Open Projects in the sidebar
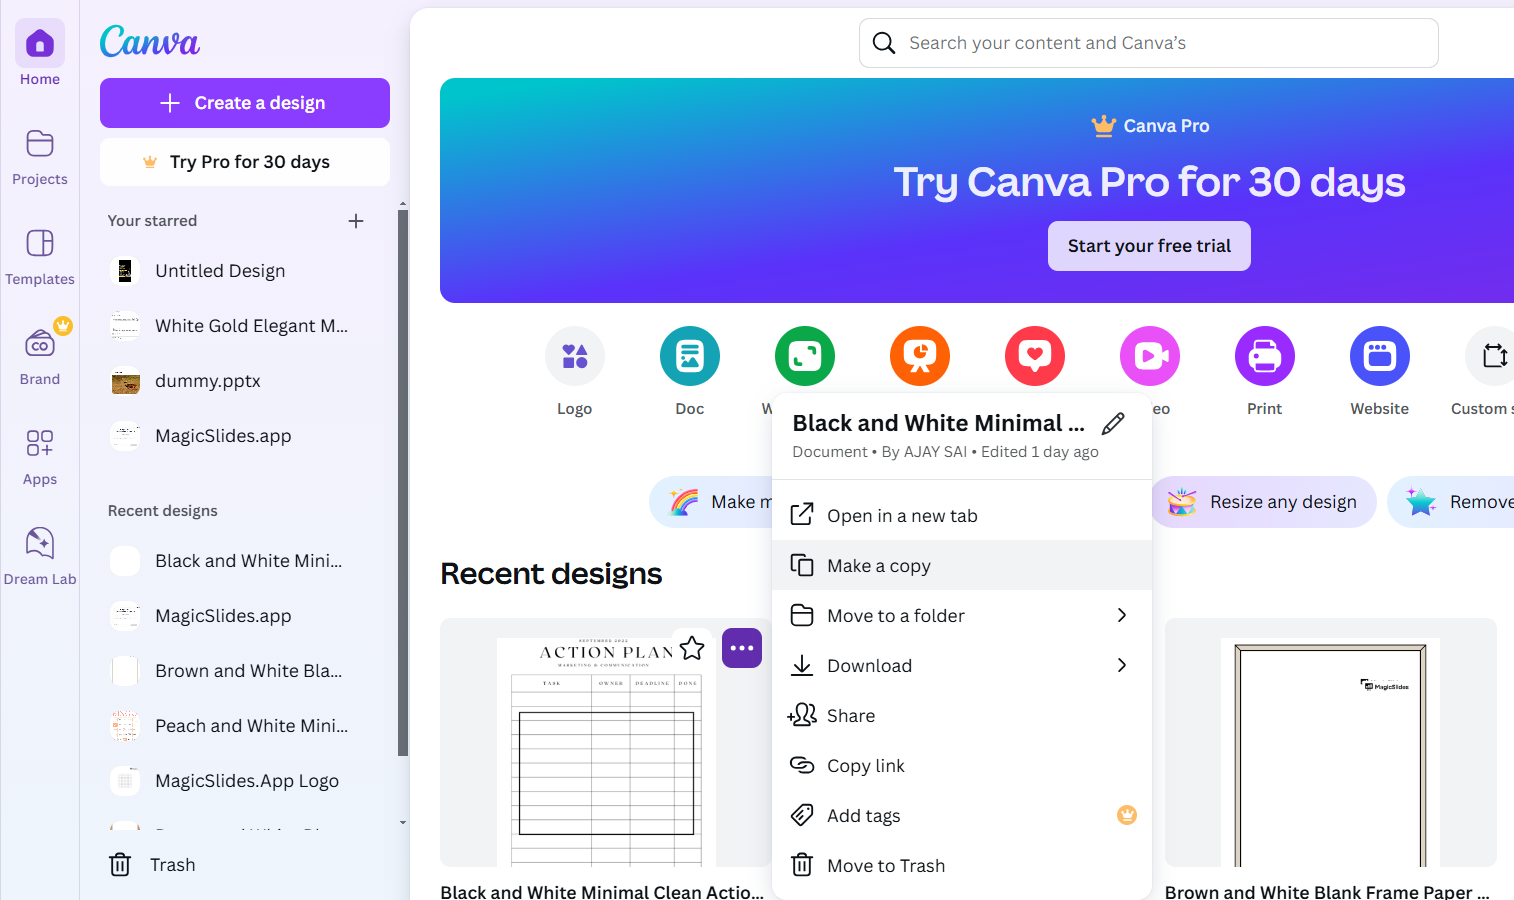Image resolution: width=1514 pixels, height=900 pixels. tap(40, 158)
